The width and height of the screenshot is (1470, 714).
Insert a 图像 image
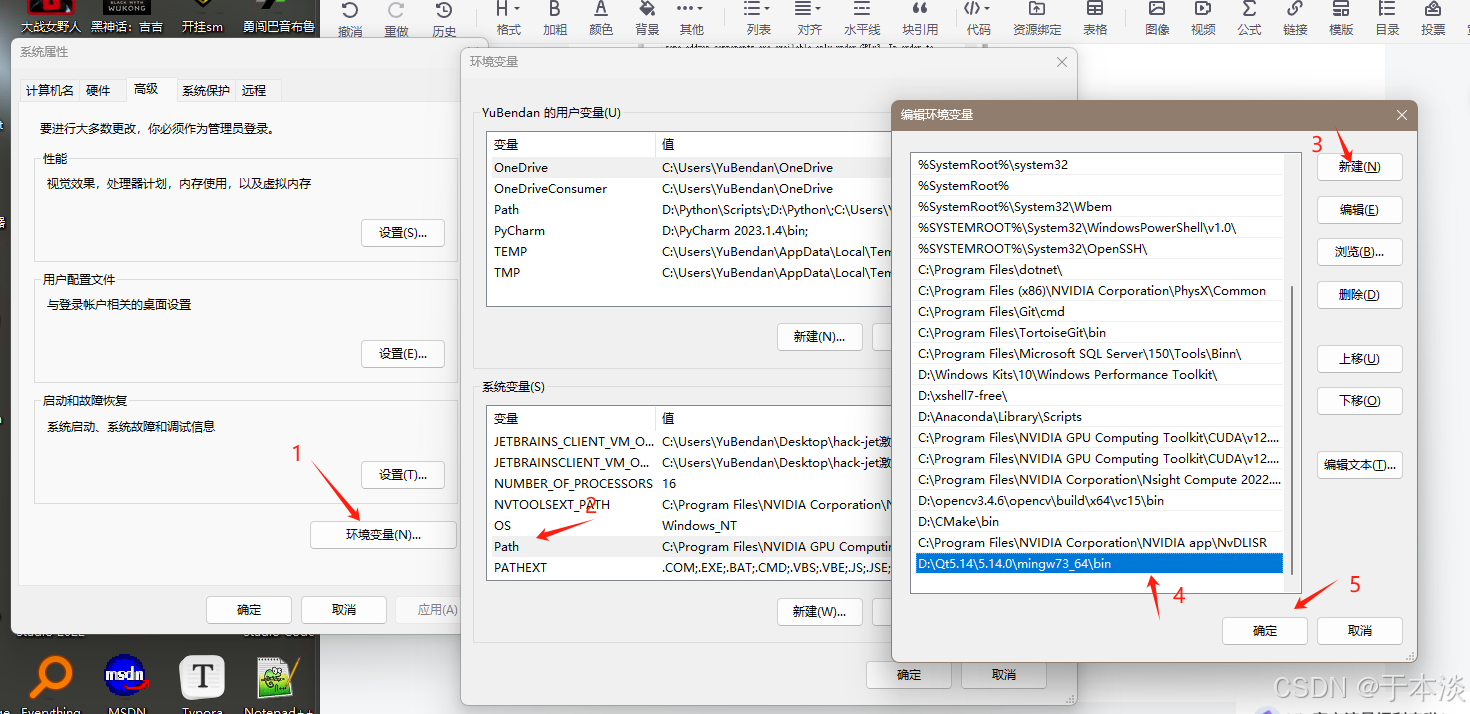click(x=1157, y=9)
